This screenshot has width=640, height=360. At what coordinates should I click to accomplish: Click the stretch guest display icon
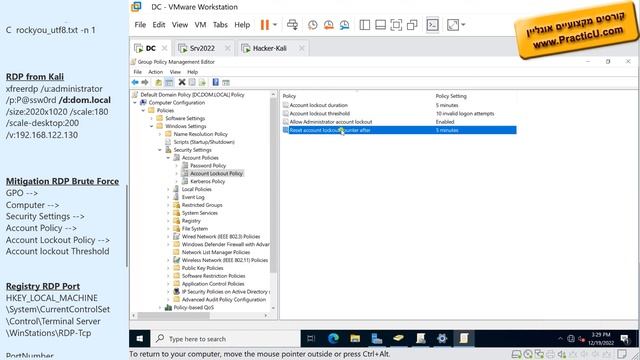tap(453, 25)
